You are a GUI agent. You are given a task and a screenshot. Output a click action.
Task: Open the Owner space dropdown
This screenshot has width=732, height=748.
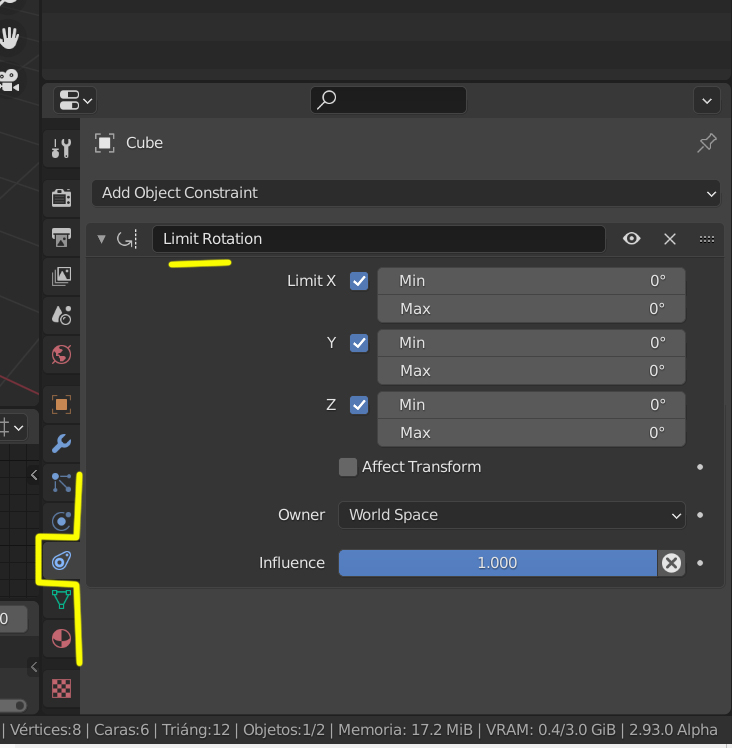(511, 515)
